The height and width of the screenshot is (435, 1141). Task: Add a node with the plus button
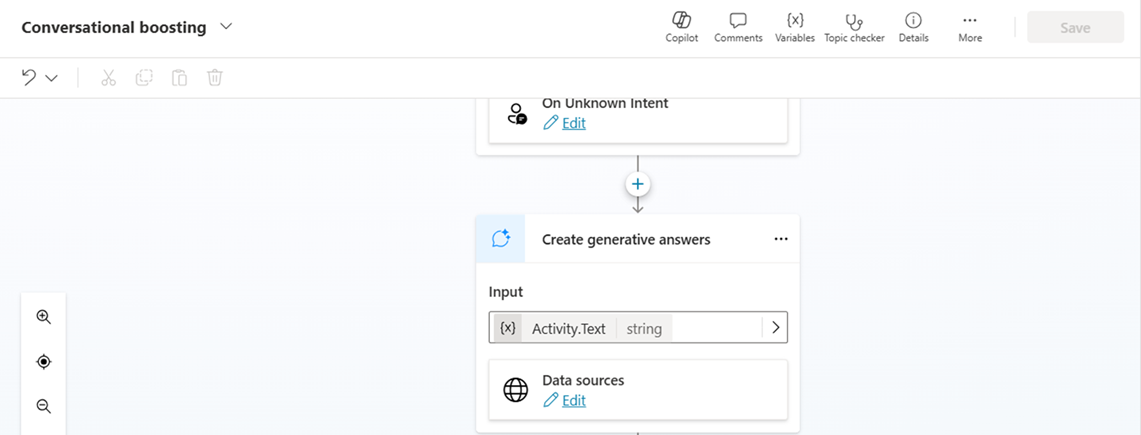[x=638, y=185]
